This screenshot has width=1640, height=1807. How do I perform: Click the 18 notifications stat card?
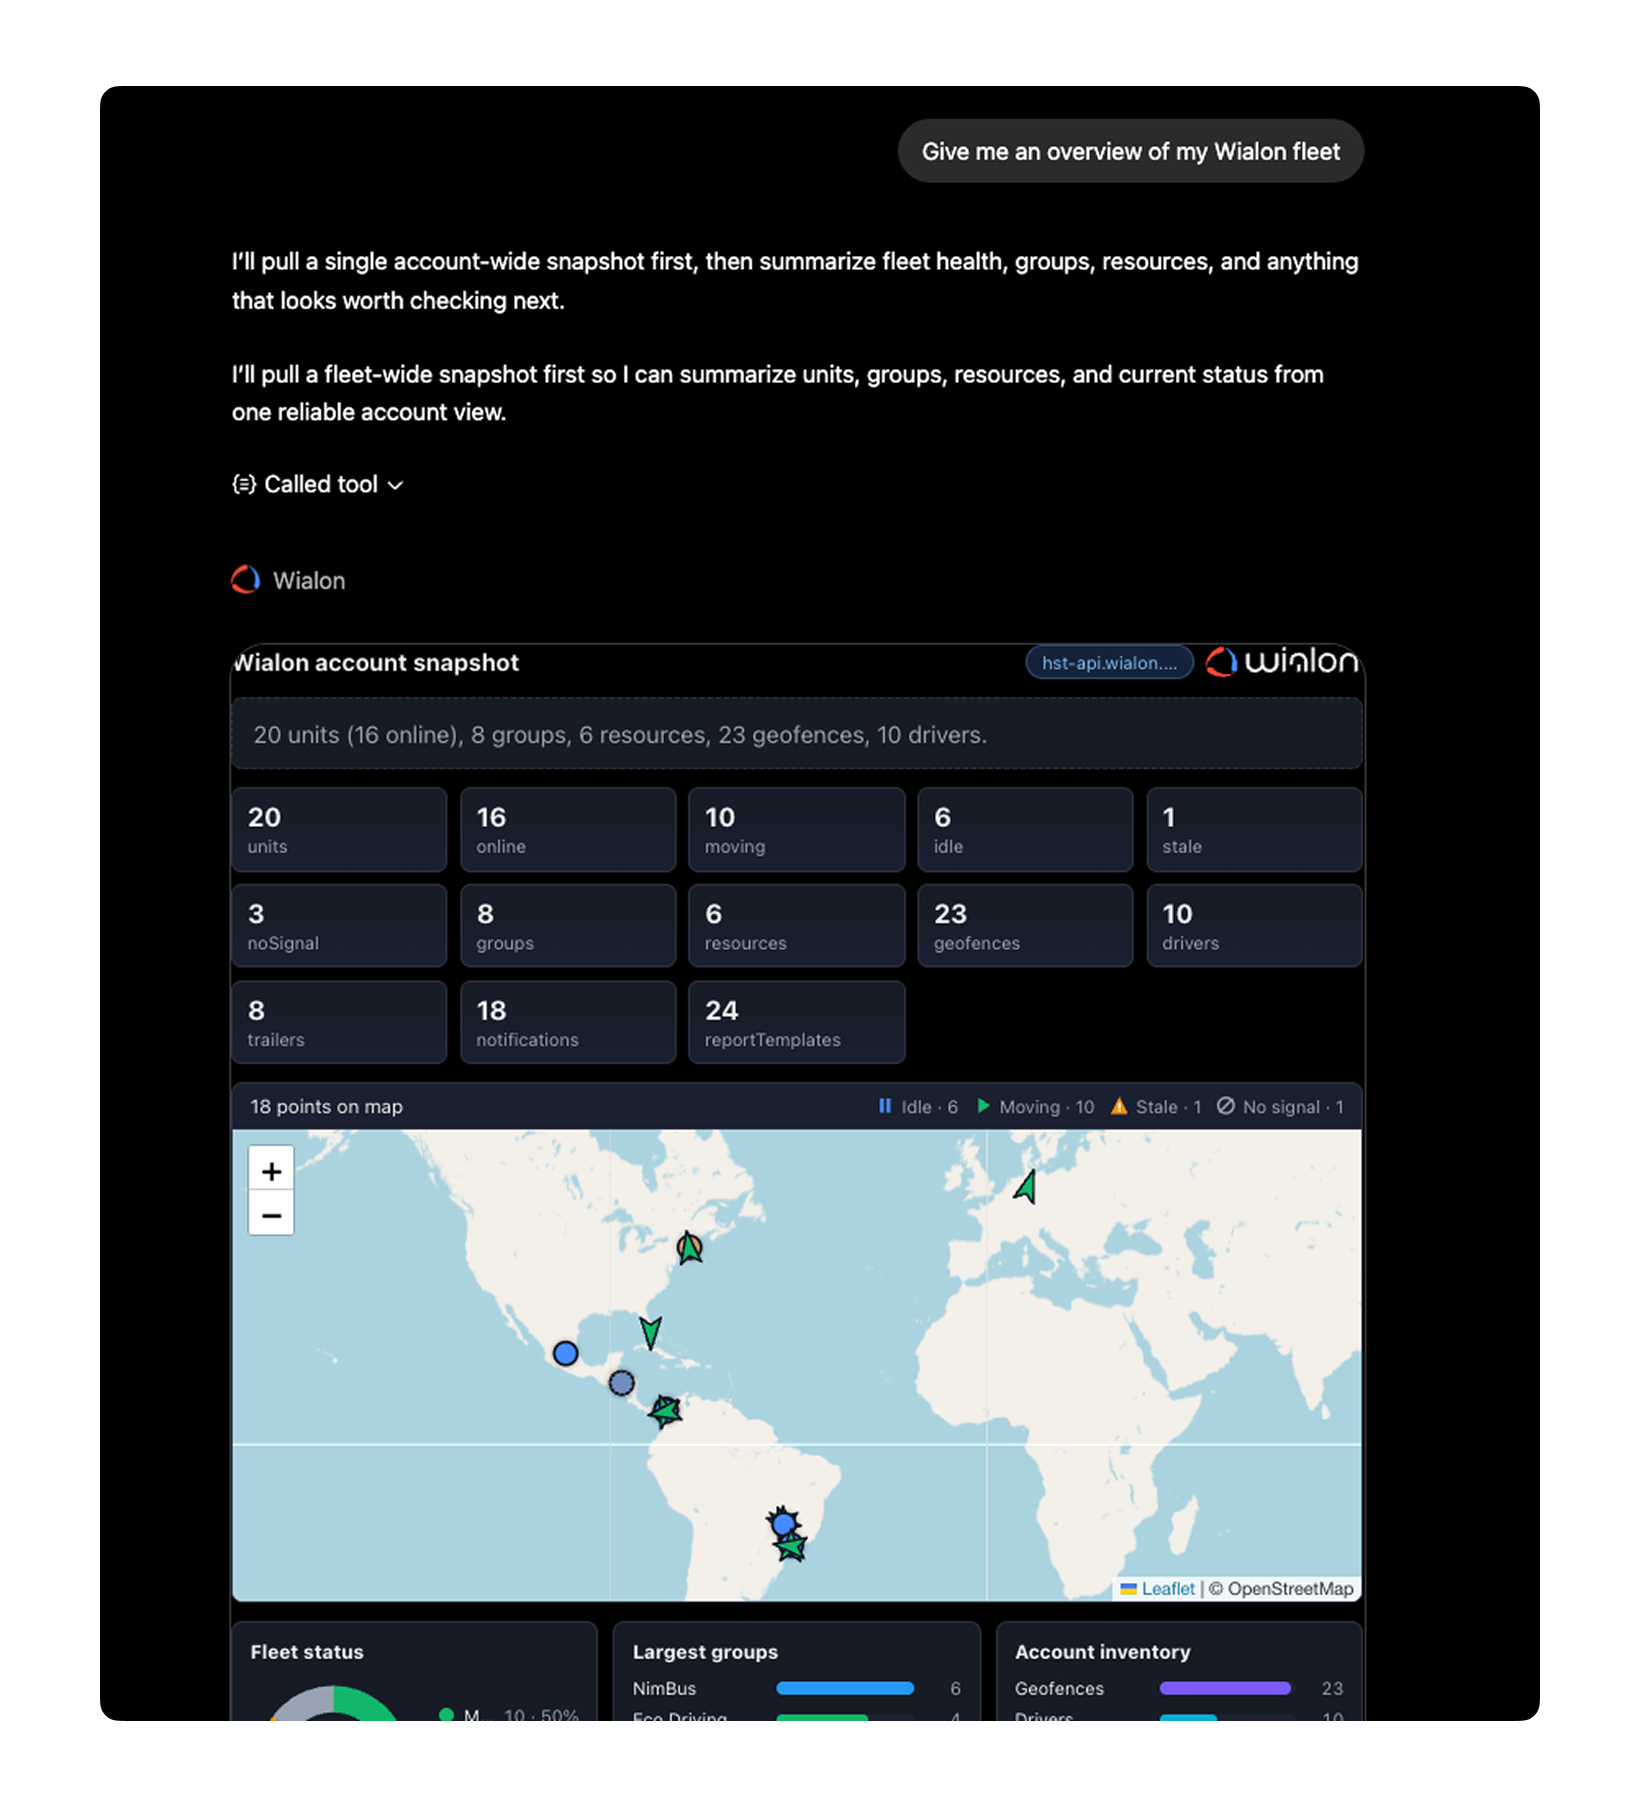pyautogui.click(x=568, y=1022)
